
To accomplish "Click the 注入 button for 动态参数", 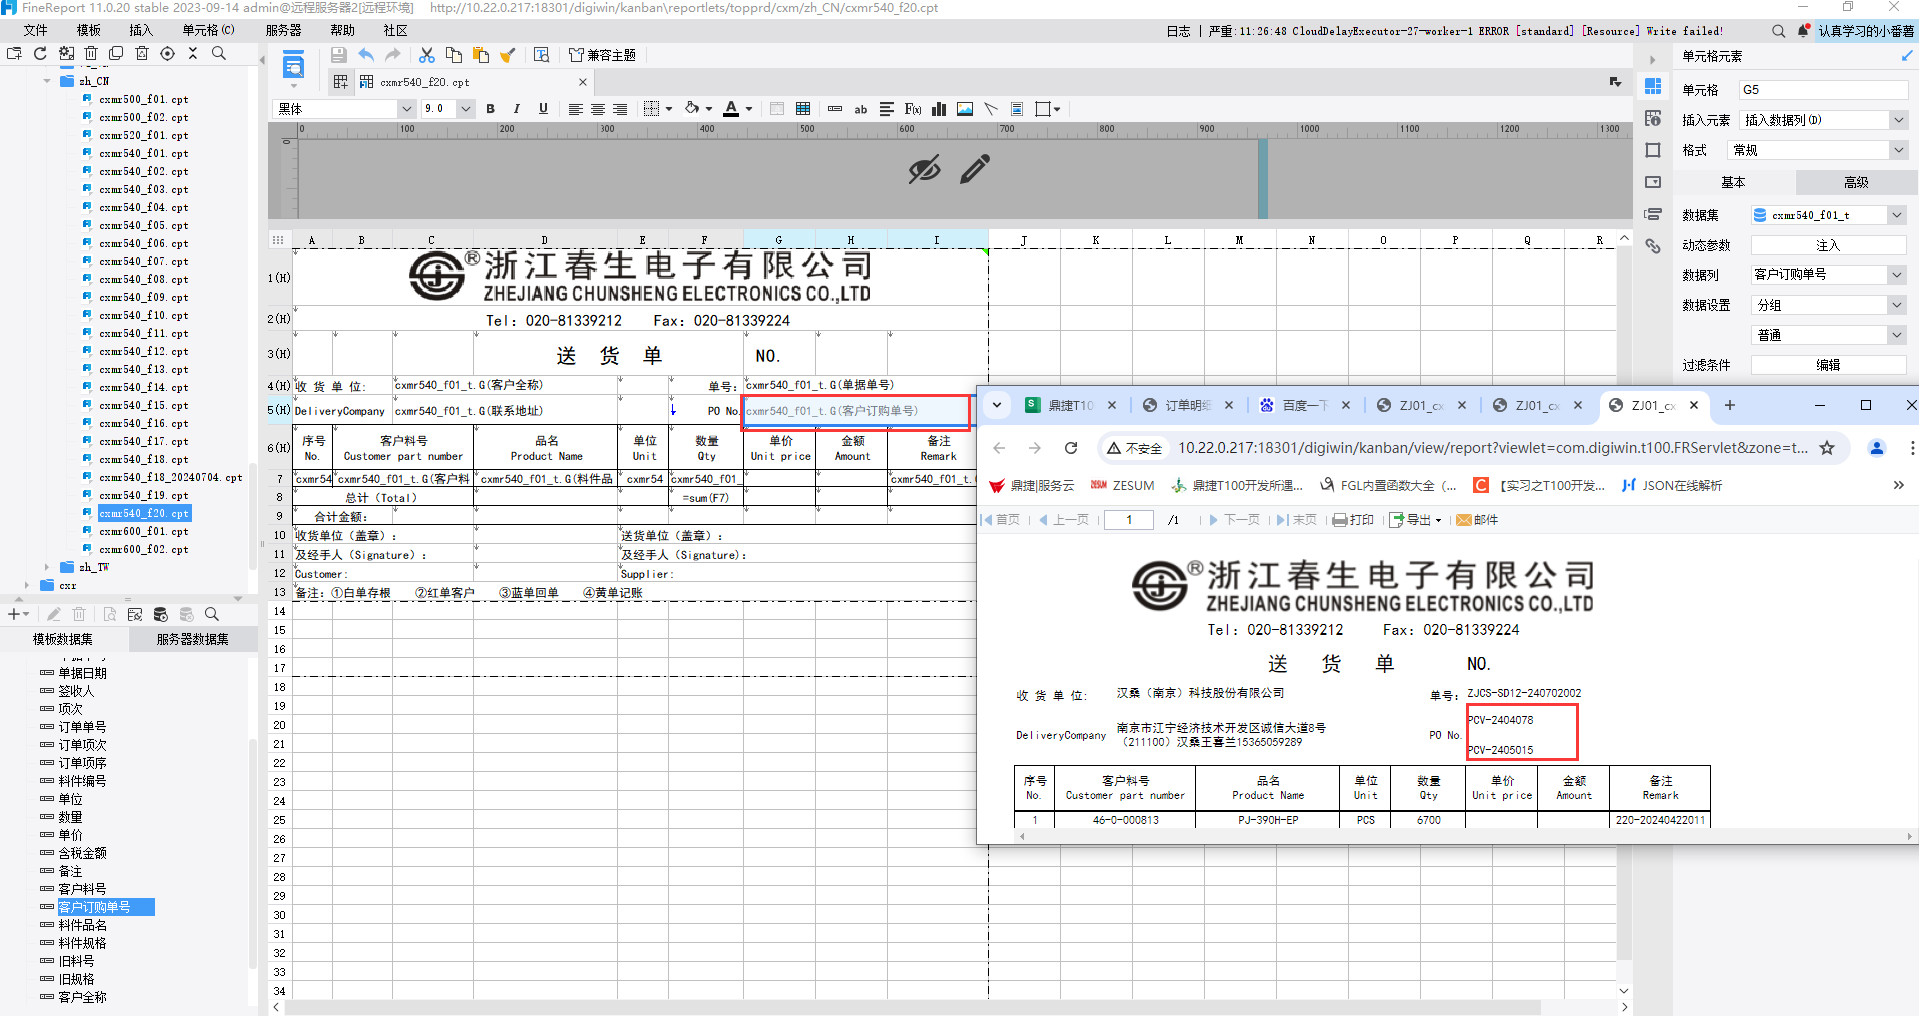I will 1829,245.
